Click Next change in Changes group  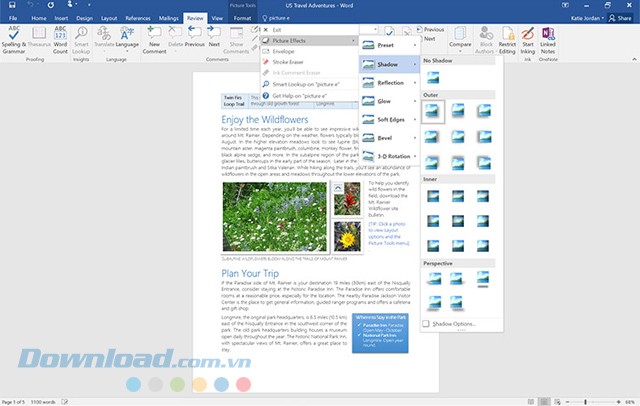pyautogui.click(x=426, y=39)
